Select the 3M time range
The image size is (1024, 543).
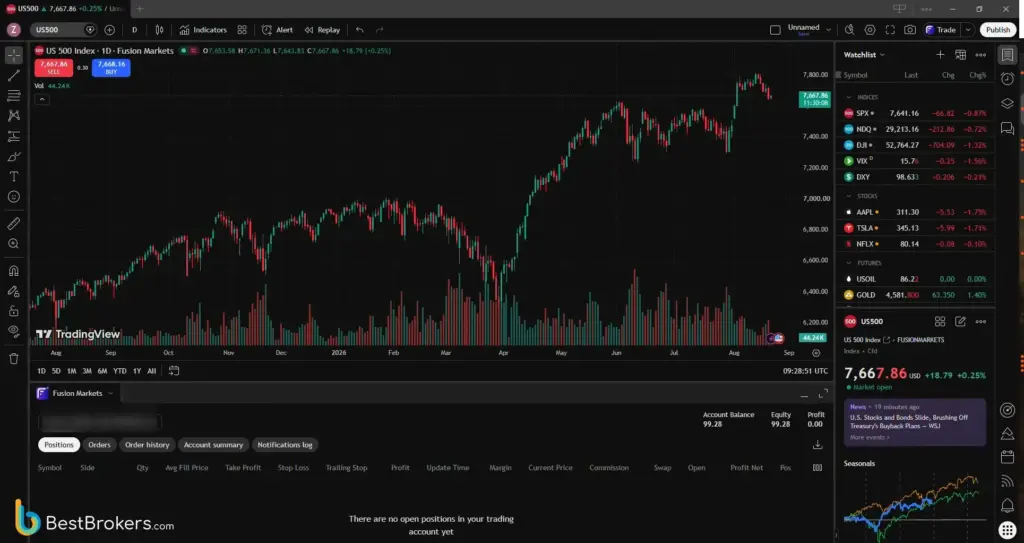tap(87, 371)
